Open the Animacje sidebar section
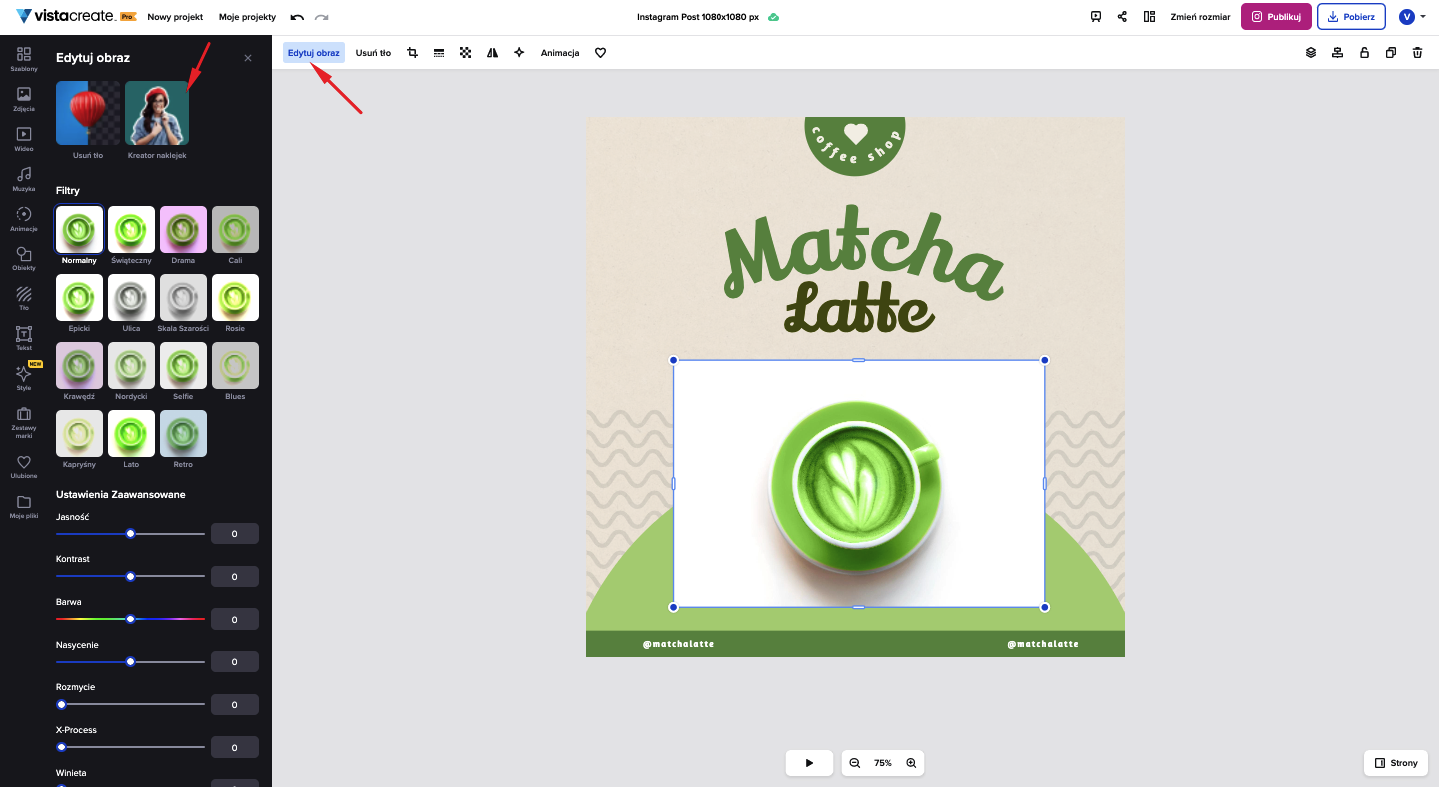The image size is (1439, 787). (24, 218)
